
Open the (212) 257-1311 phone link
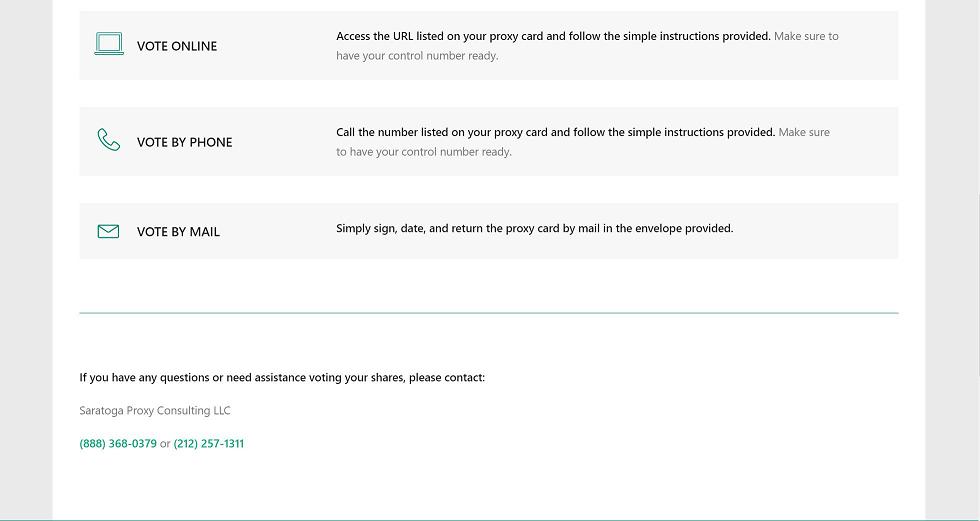(x=209, y=444)
